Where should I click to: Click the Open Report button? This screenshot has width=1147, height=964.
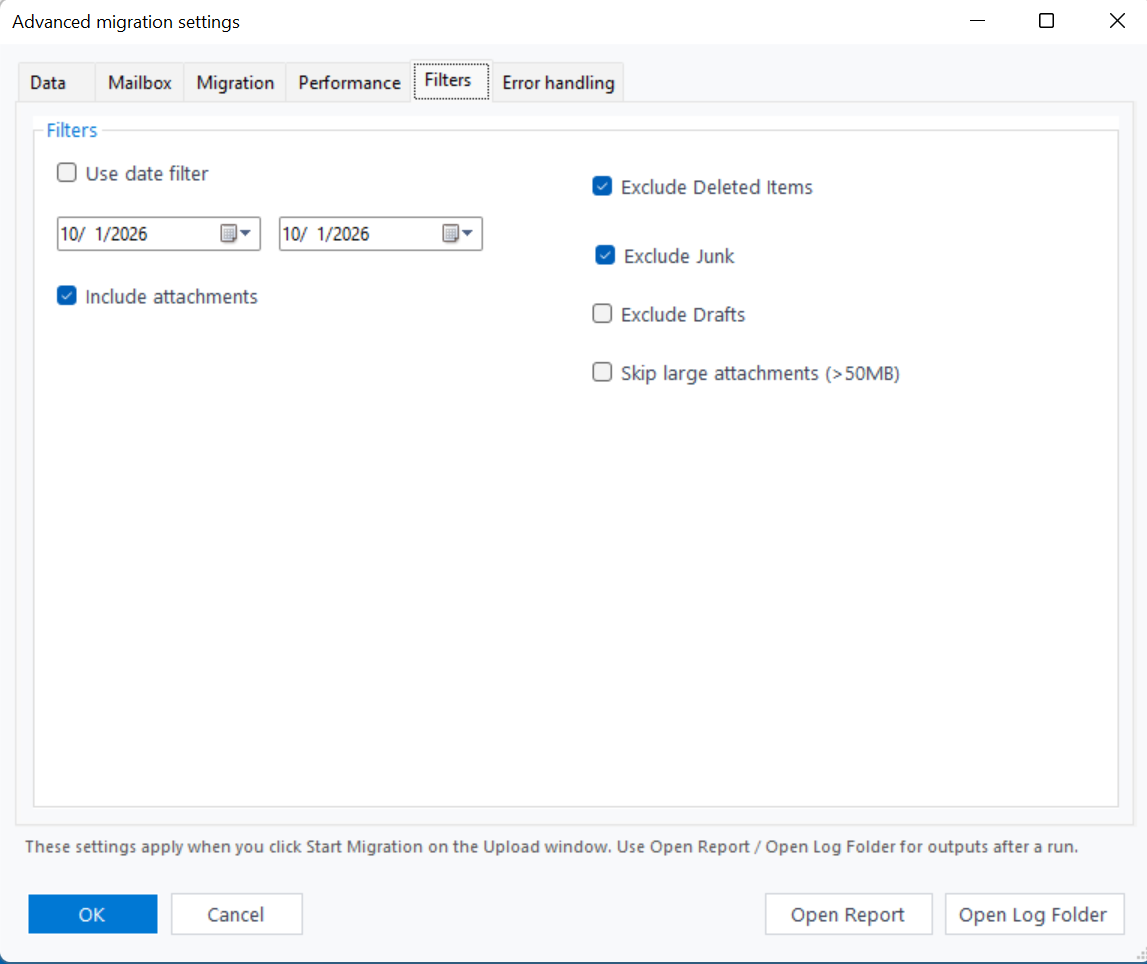848,914
